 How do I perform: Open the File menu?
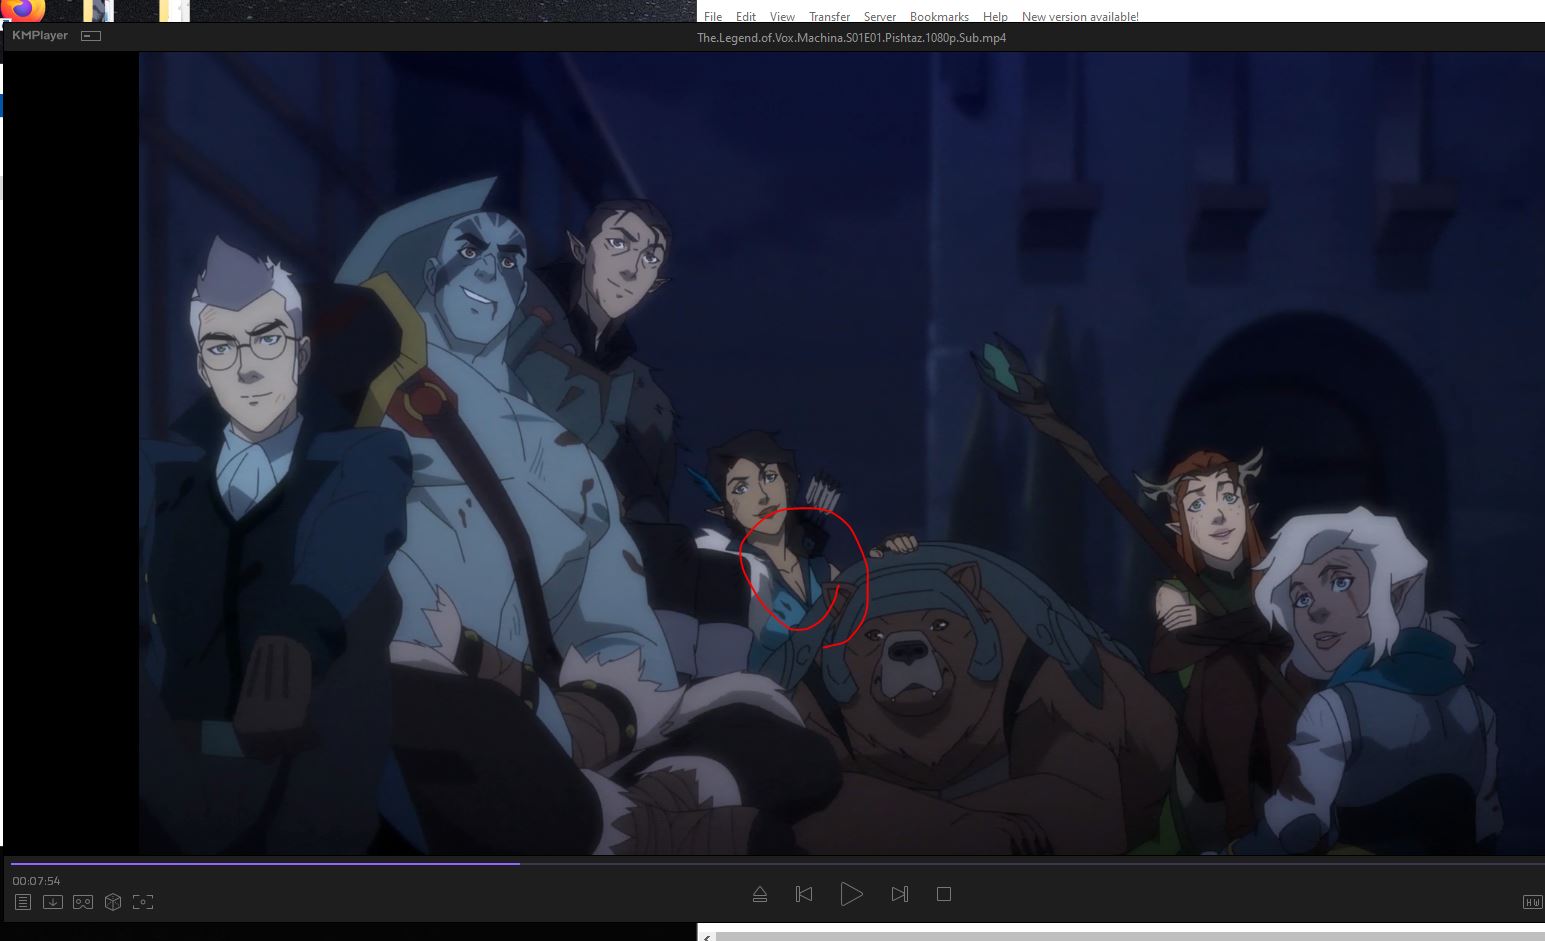coord(713,17)
